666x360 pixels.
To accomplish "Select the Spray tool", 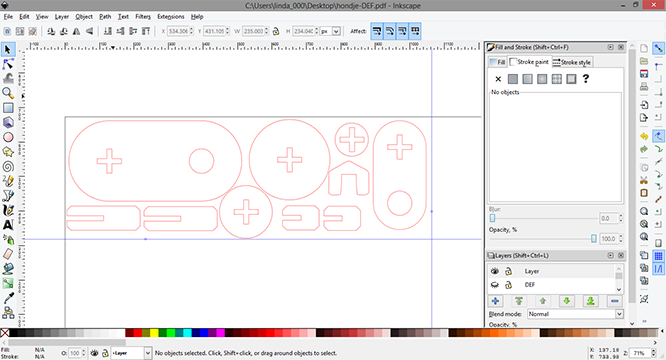I will tap(8, 239).
